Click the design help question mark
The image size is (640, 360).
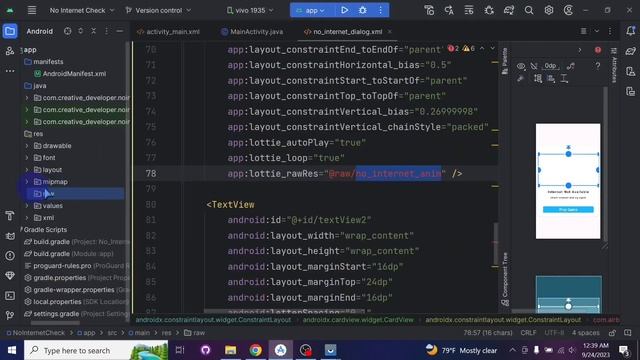click(598, 66)
